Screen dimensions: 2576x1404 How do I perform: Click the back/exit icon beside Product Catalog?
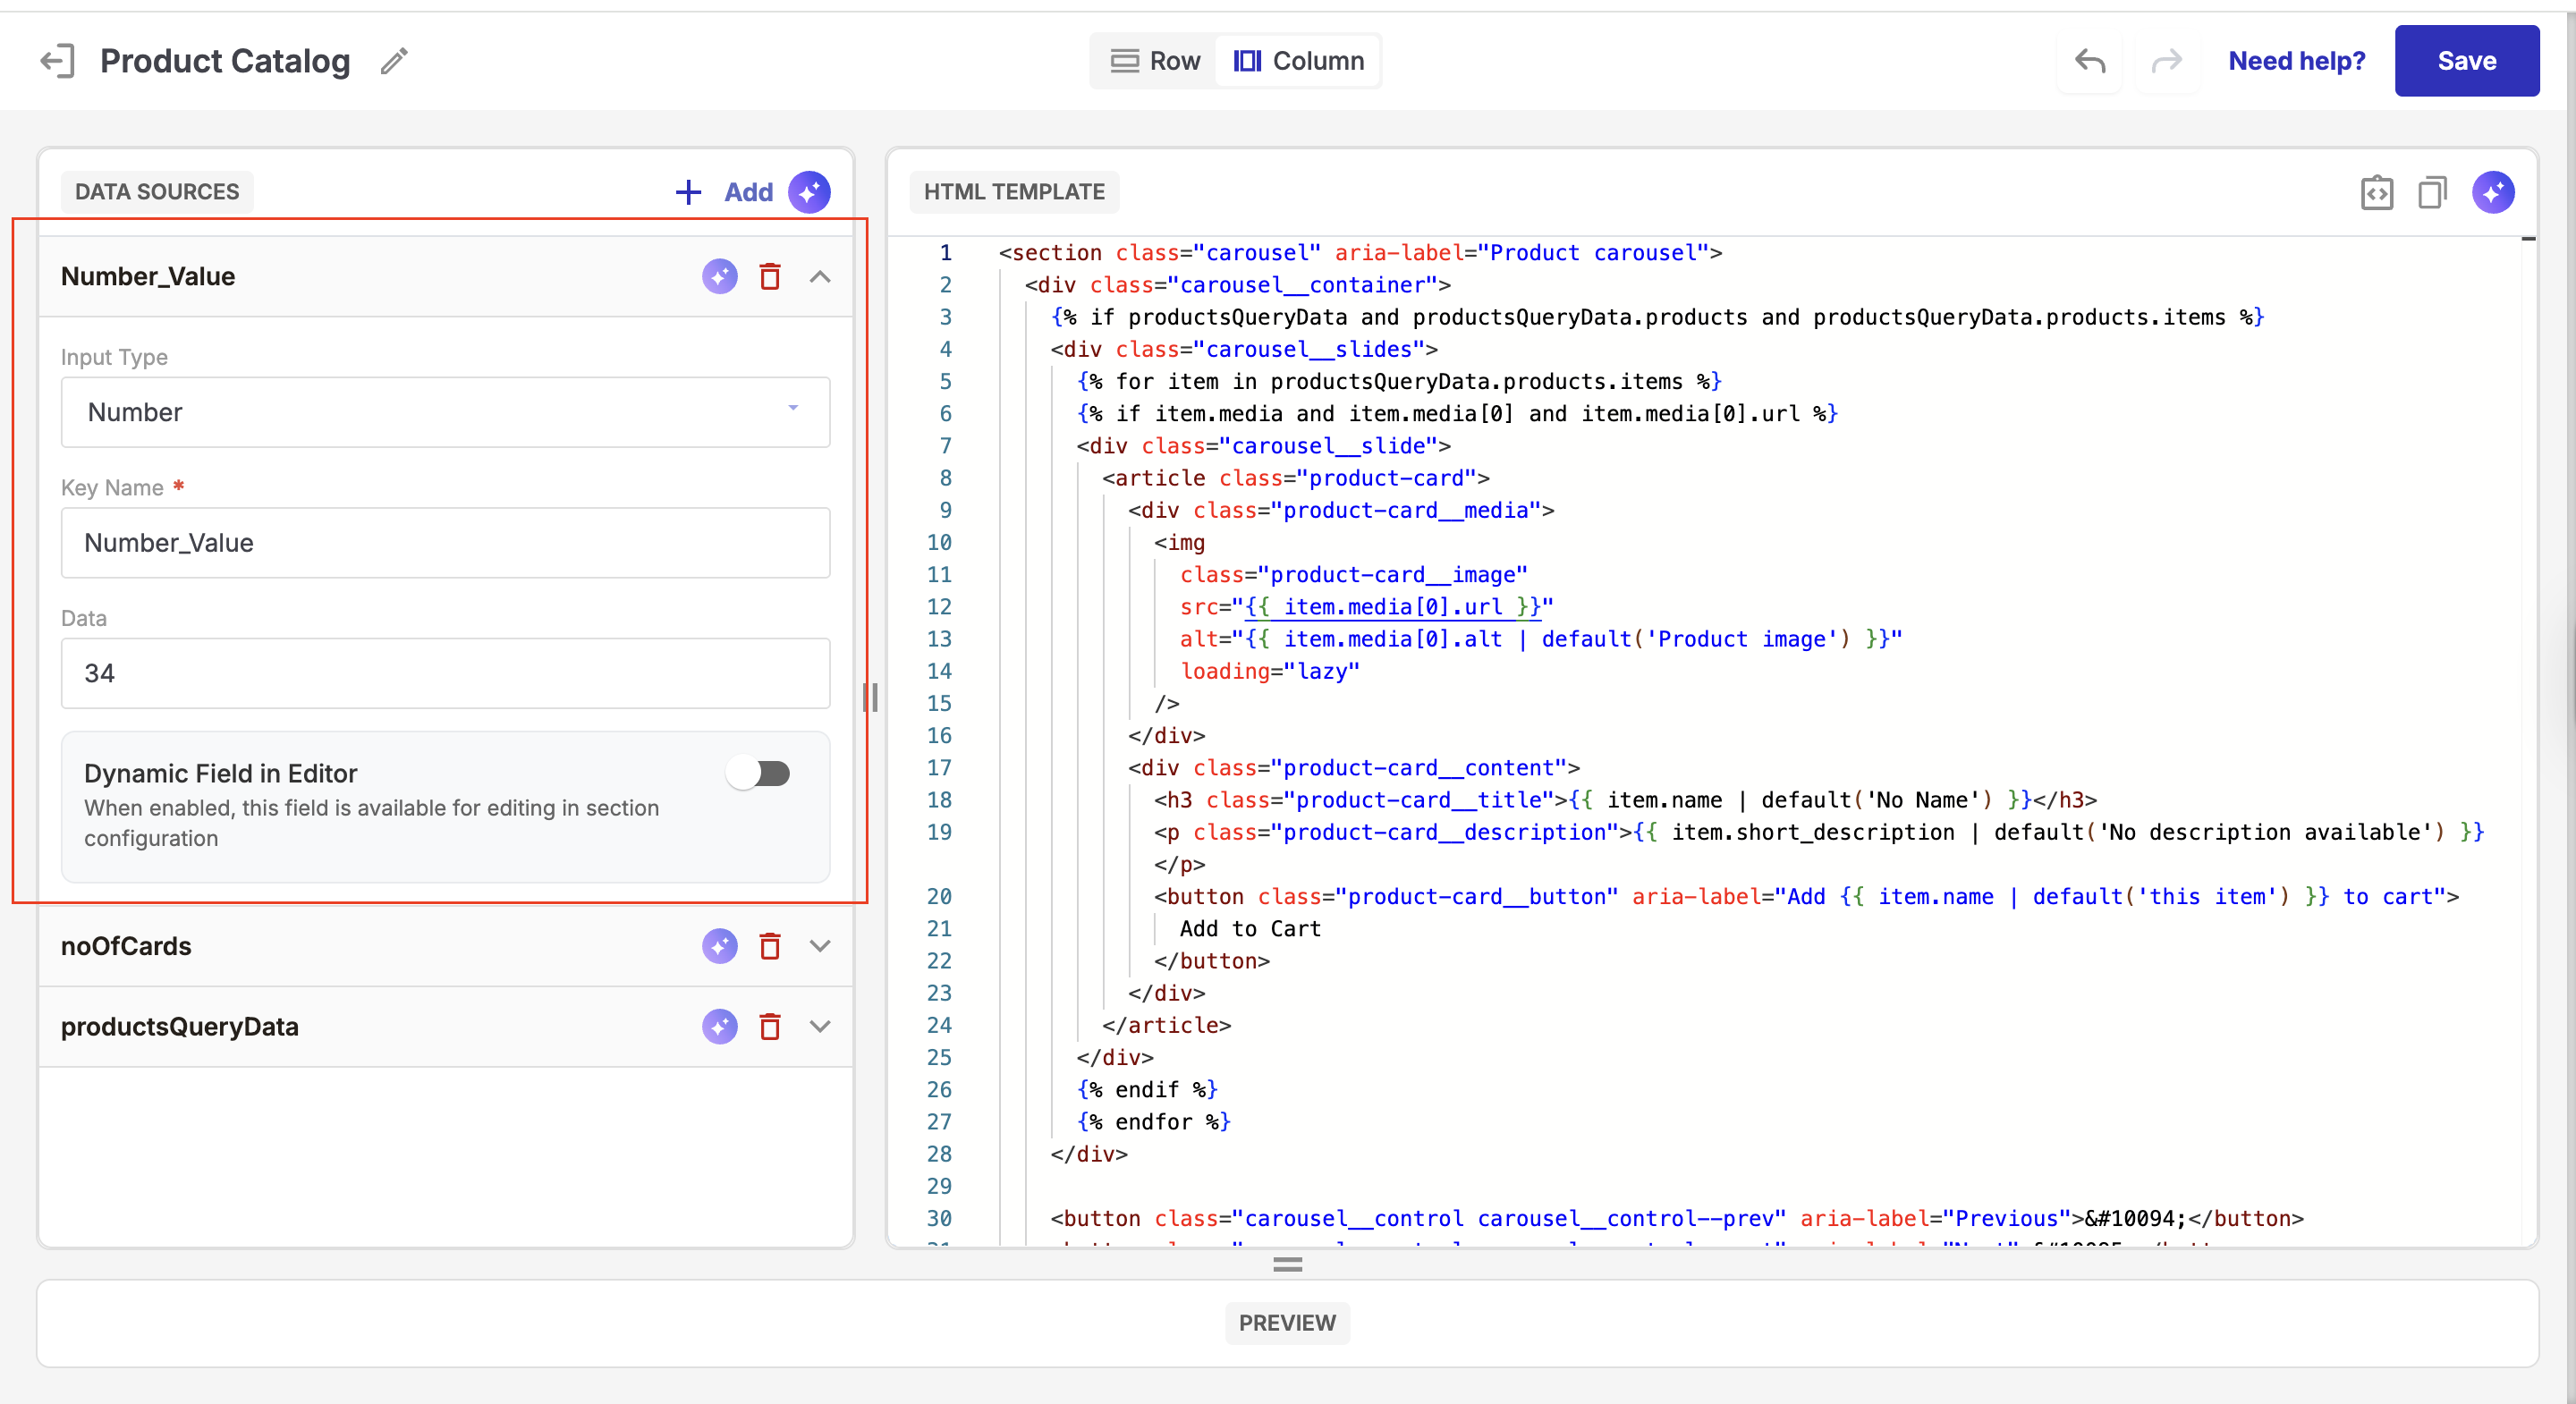(57, 61)
